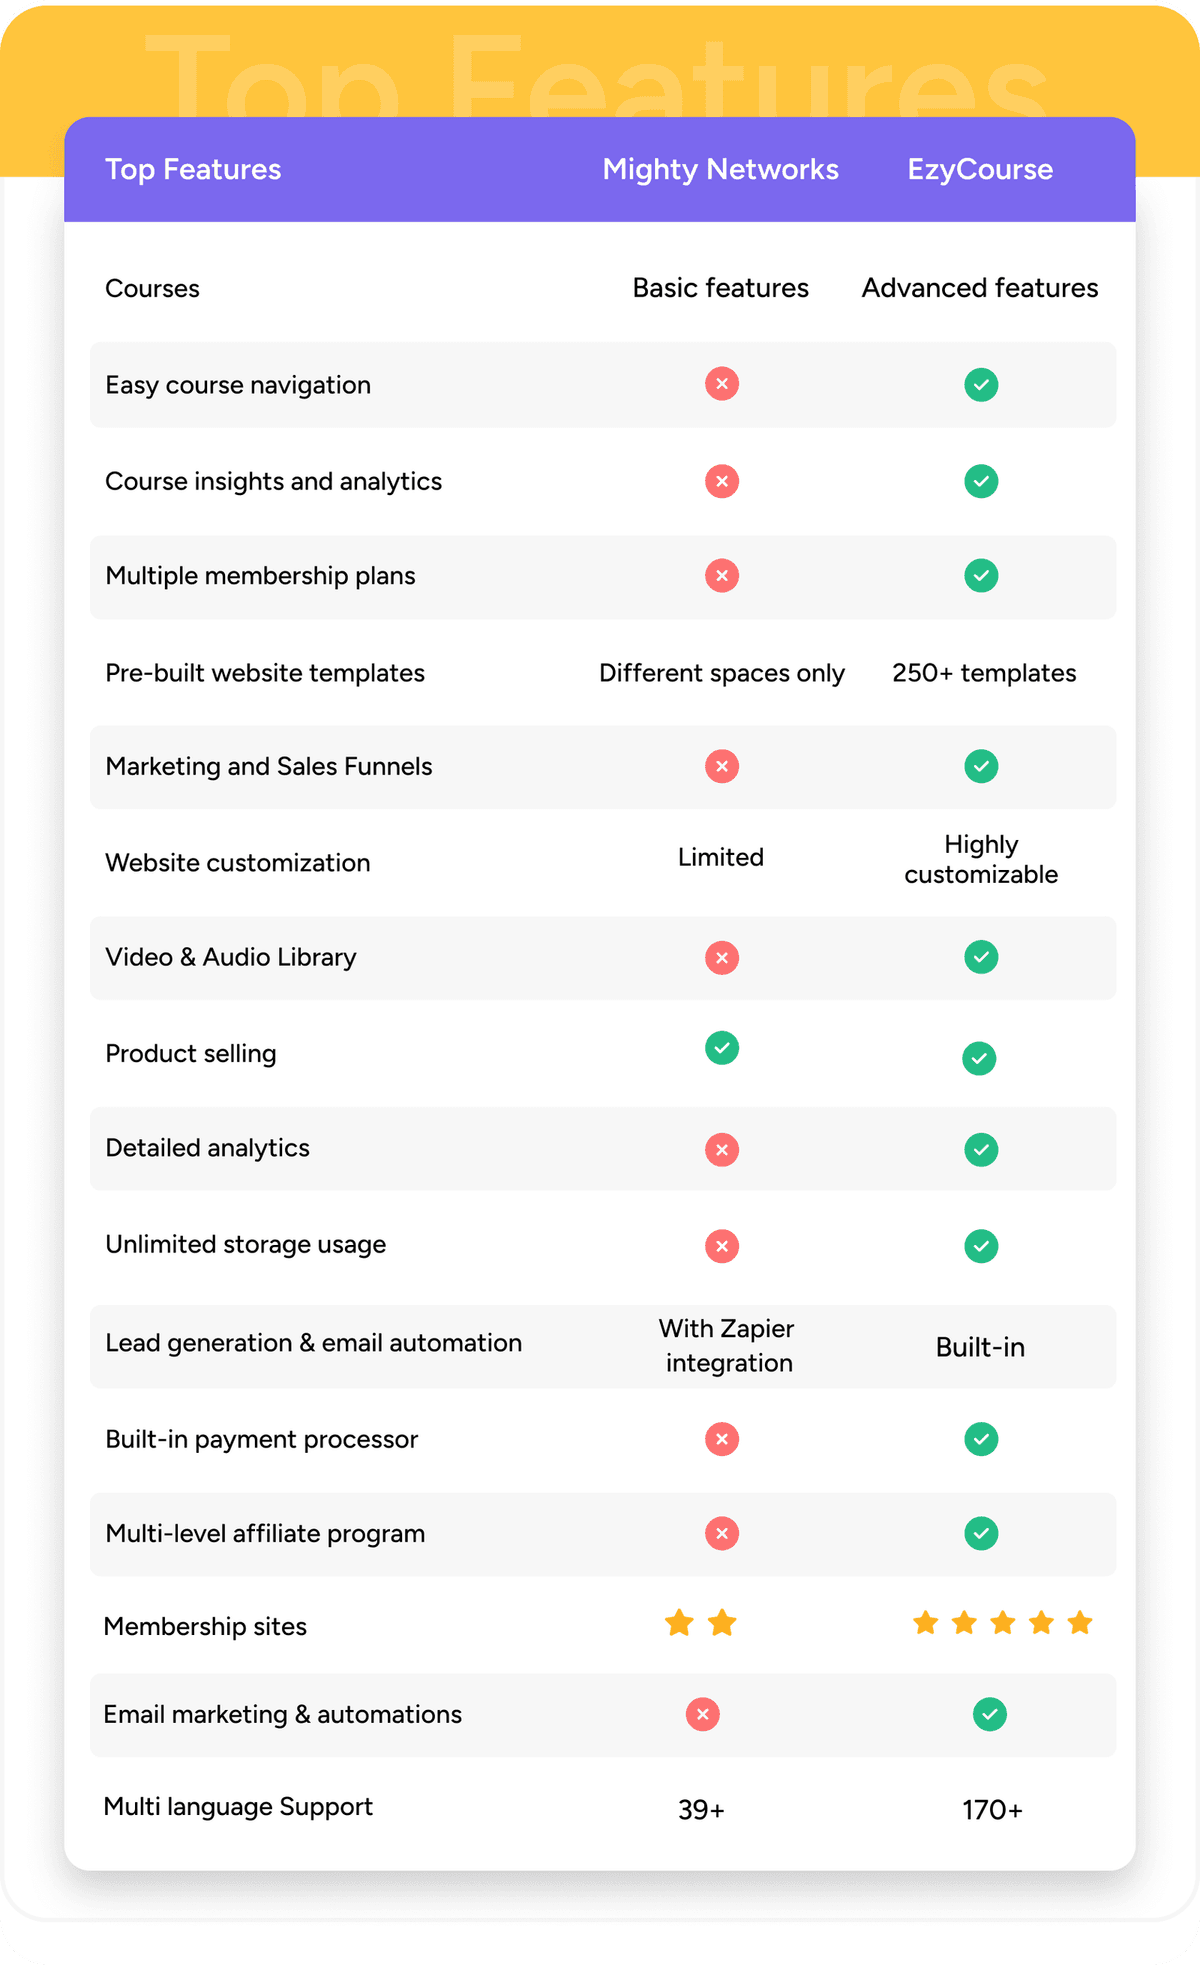Viewport: 1200px width, 1965px height.
Task: Click green check for Marketing and Sales Funnels
Action: 981,767
